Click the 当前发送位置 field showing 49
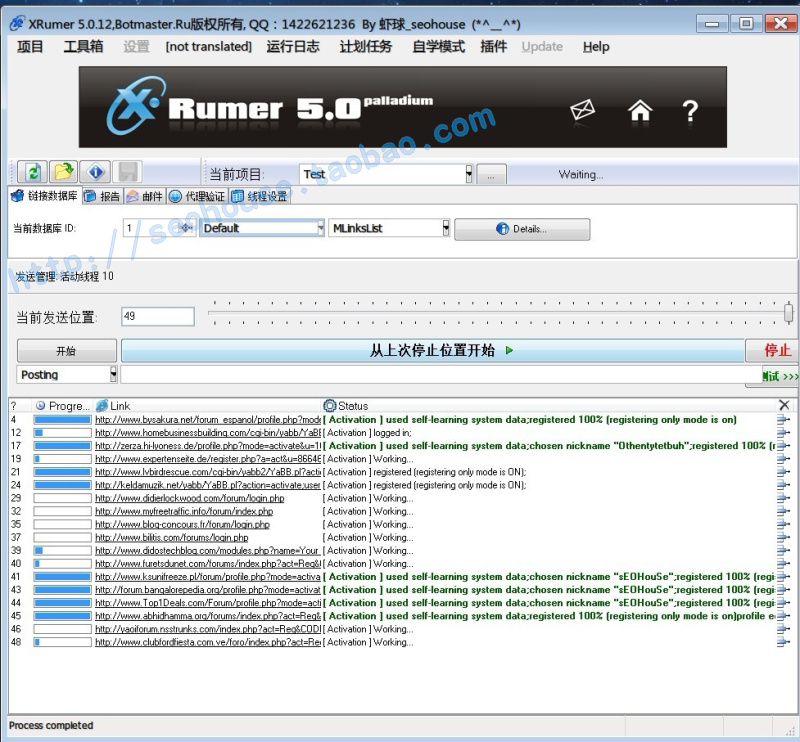 [158, 316]
